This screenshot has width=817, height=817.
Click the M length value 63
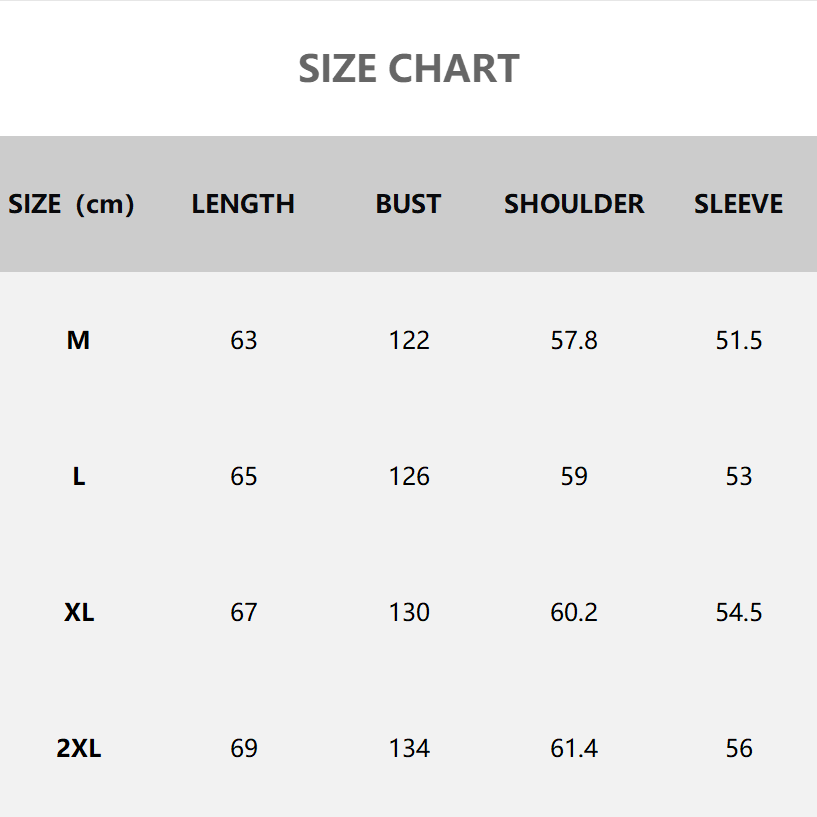[244, 341]
